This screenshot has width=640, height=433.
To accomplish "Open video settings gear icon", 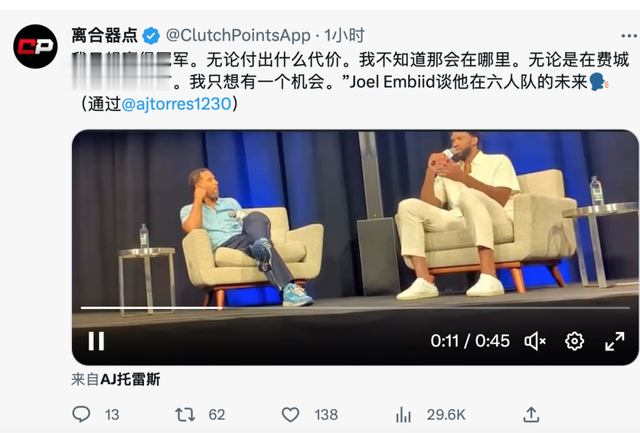I will click(574, 341).
